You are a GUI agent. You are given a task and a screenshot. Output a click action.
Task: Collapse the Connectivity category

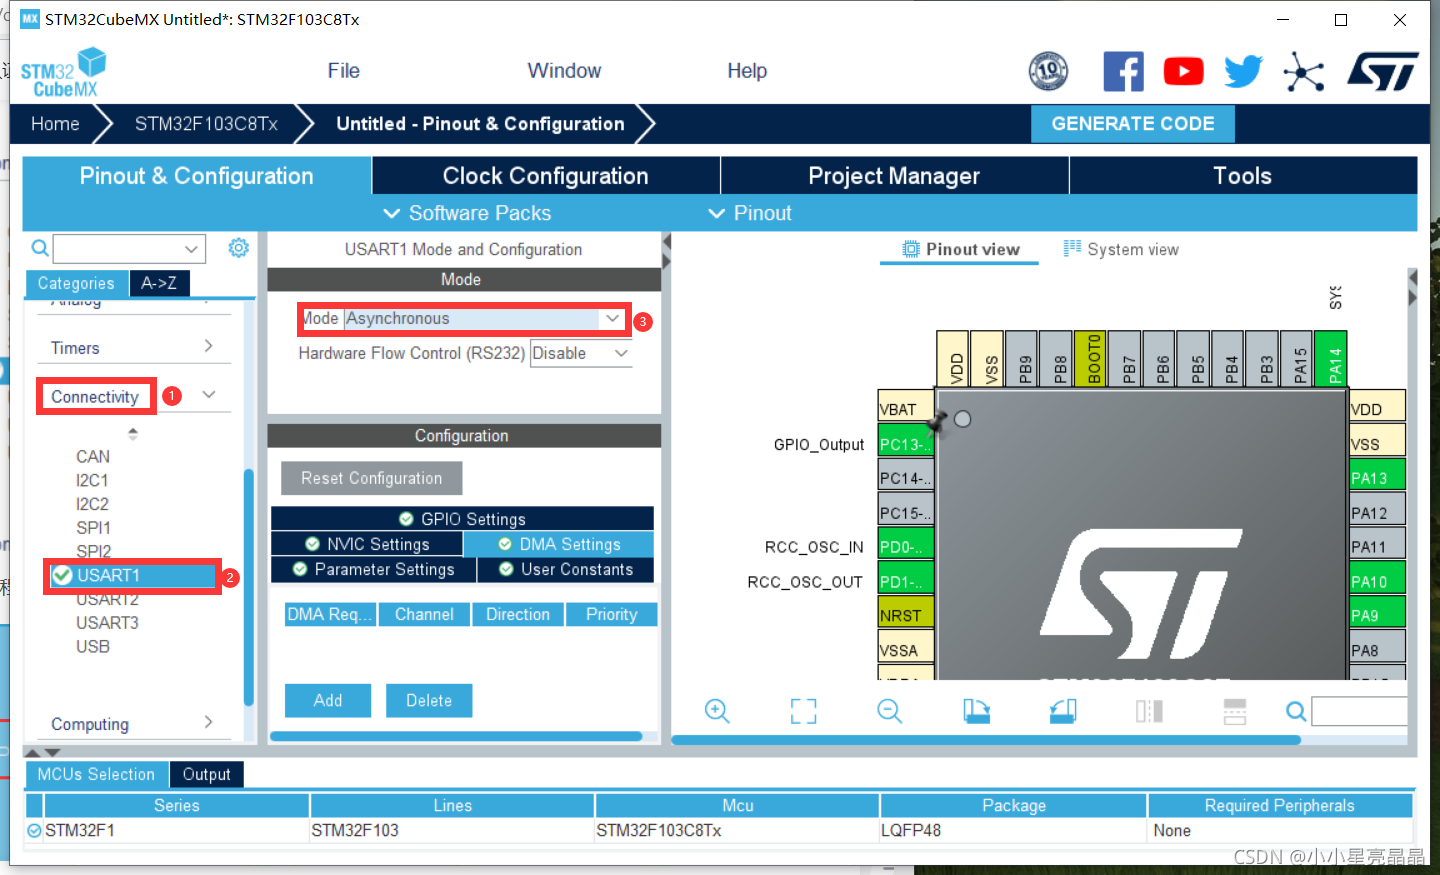click(x=208, y=395)
